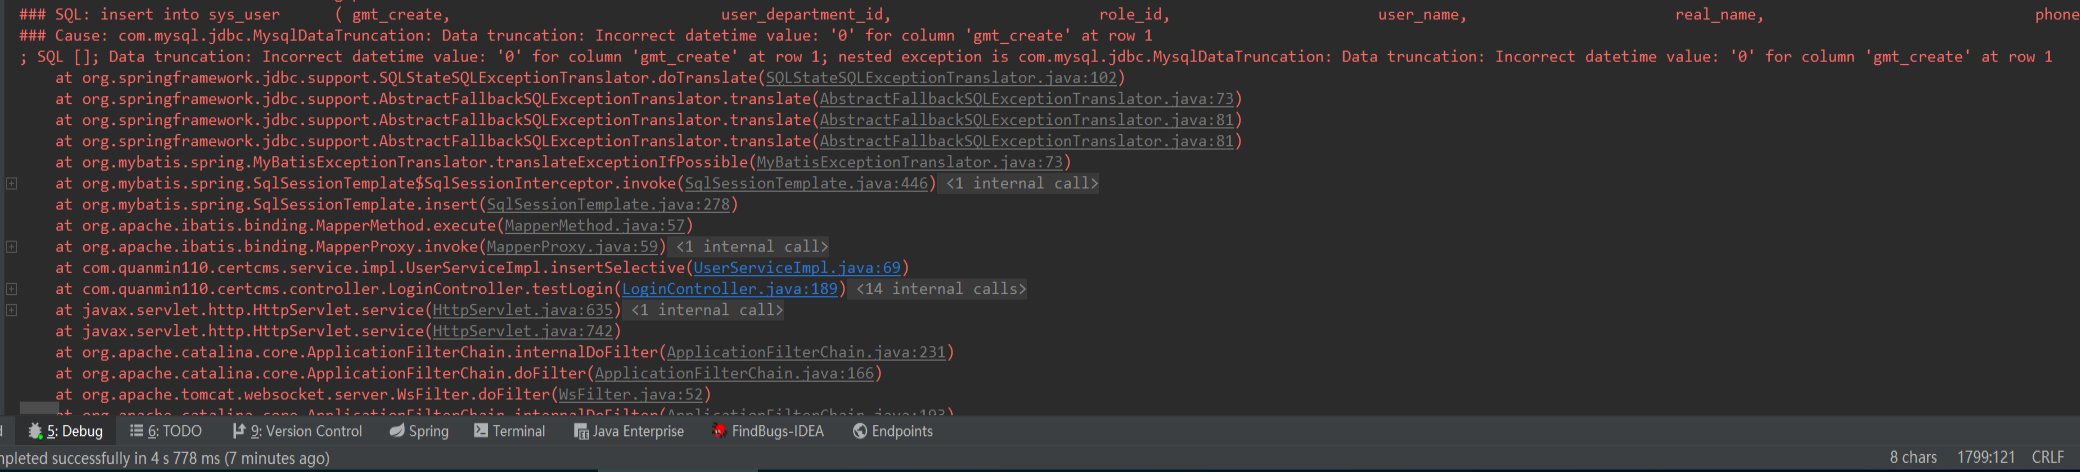Navigate to MapperProxy.java:59
This screenshot has width=2080, height=472.
(x=572, y=246)
